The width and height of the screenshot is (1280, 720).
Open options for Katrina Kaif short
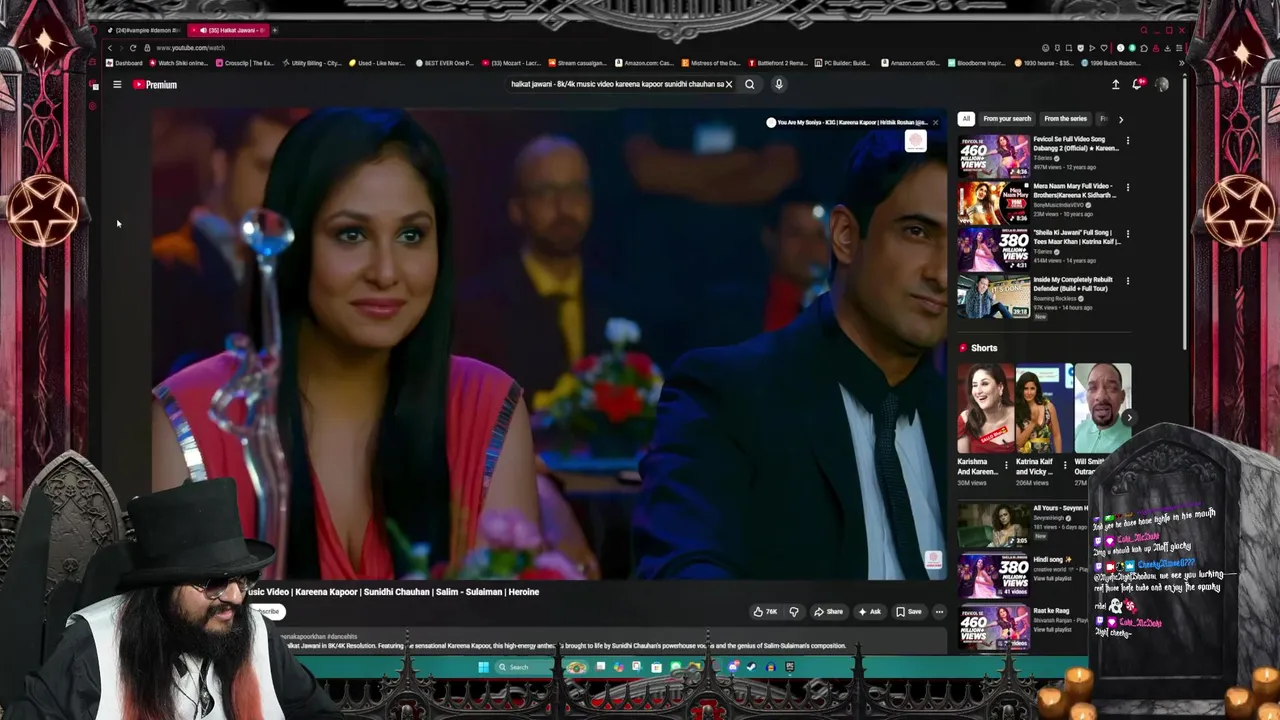coord(1065,466)
